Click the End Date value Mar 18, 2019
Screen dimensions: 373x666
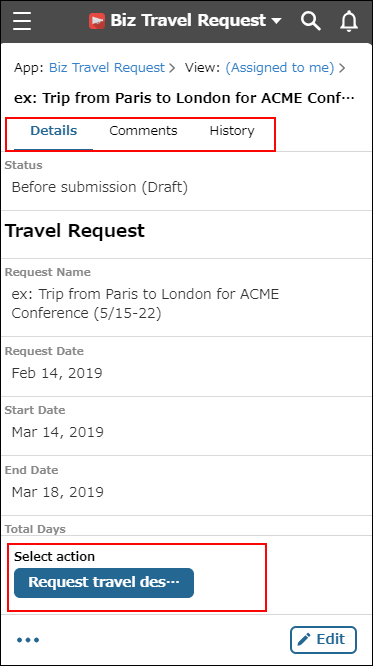point(58,492)
